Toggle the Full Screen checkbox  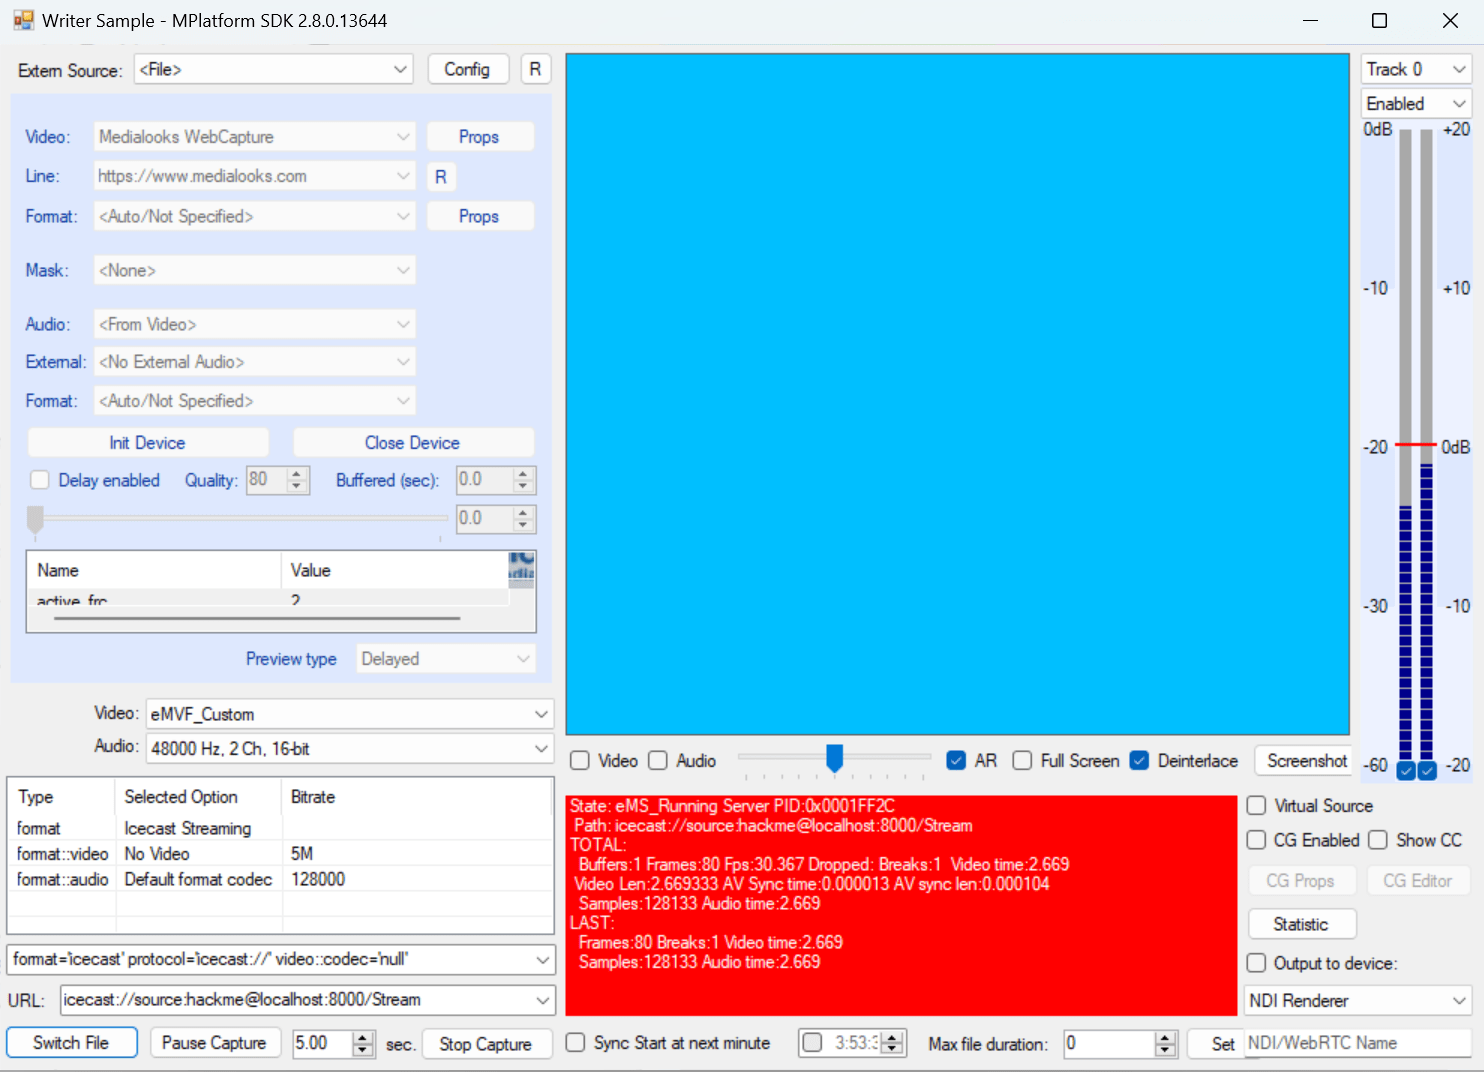tap(1022, 761)
